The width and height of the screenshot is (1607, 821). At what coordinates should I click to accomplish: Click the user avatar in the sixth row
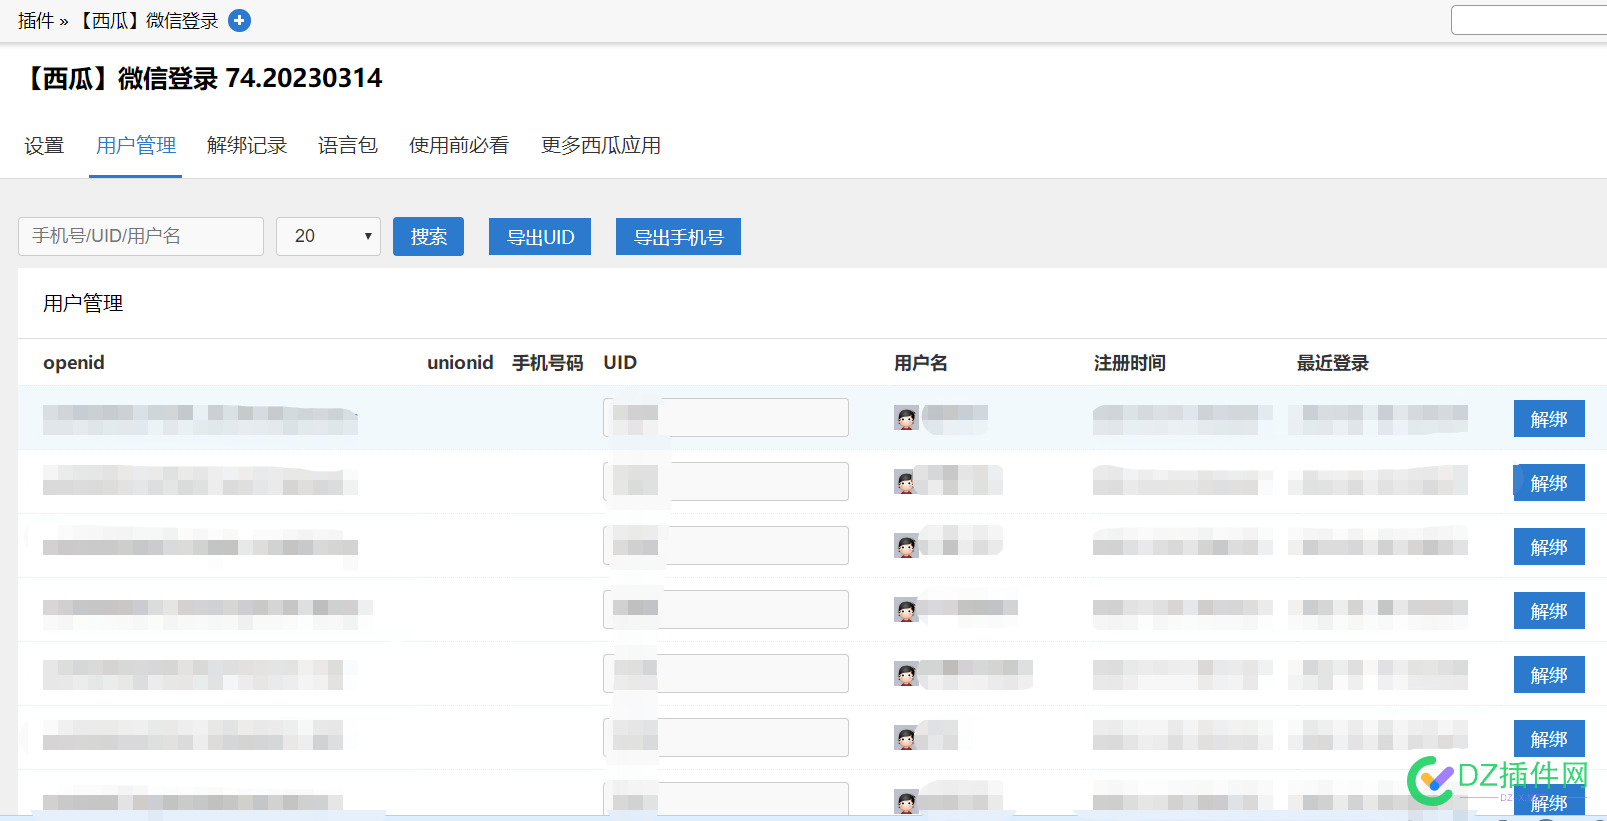tap(906, 739)
